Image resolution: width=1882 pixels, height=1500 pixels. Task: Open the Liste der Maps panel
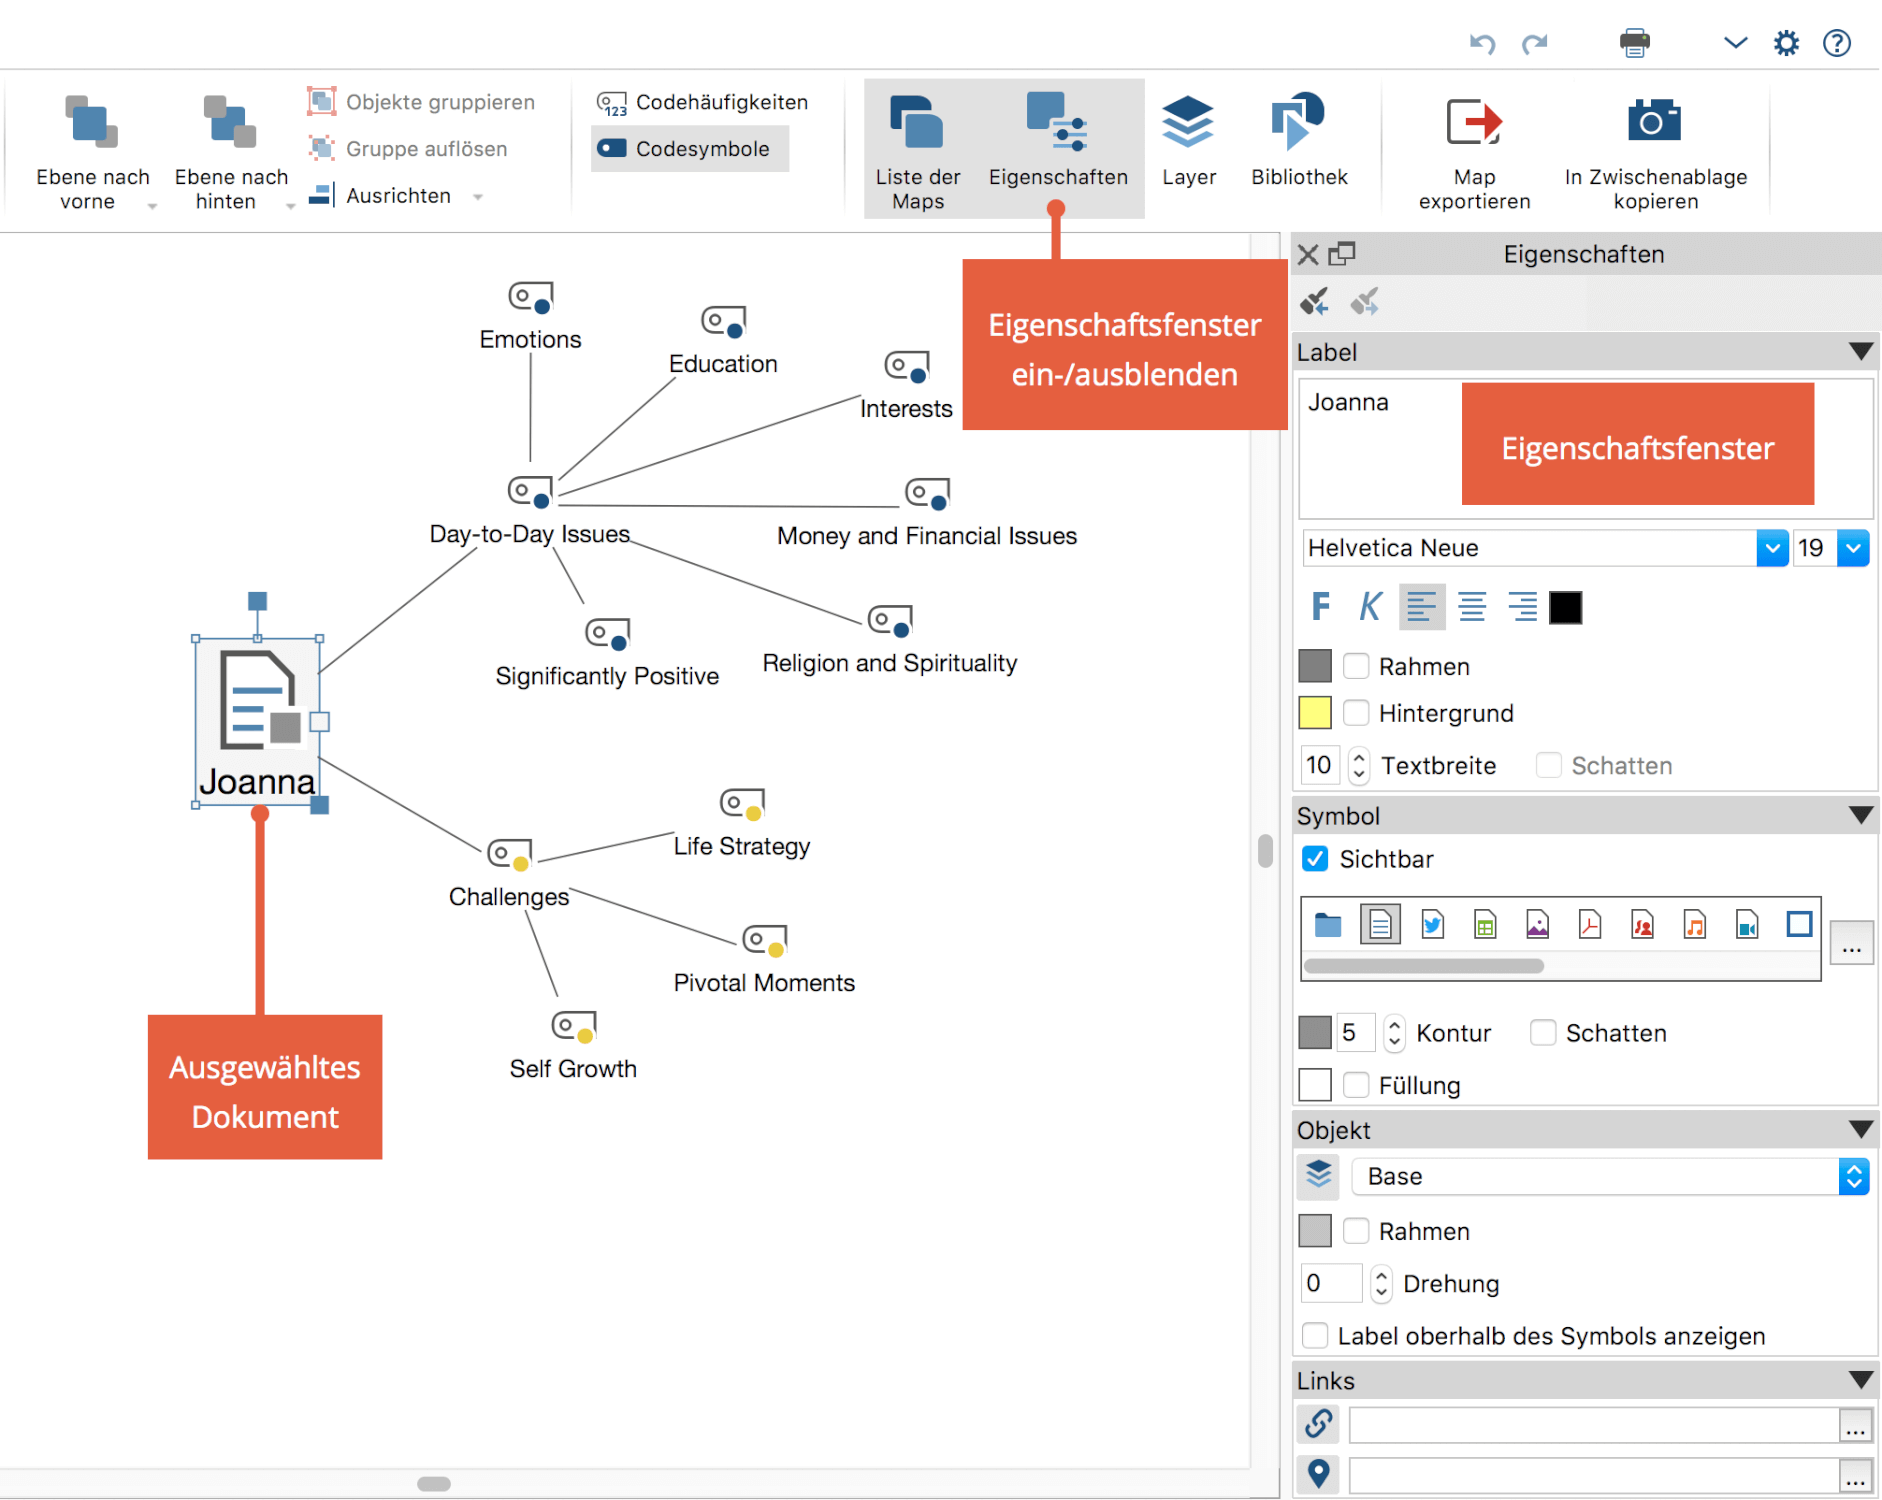[917, 150]
